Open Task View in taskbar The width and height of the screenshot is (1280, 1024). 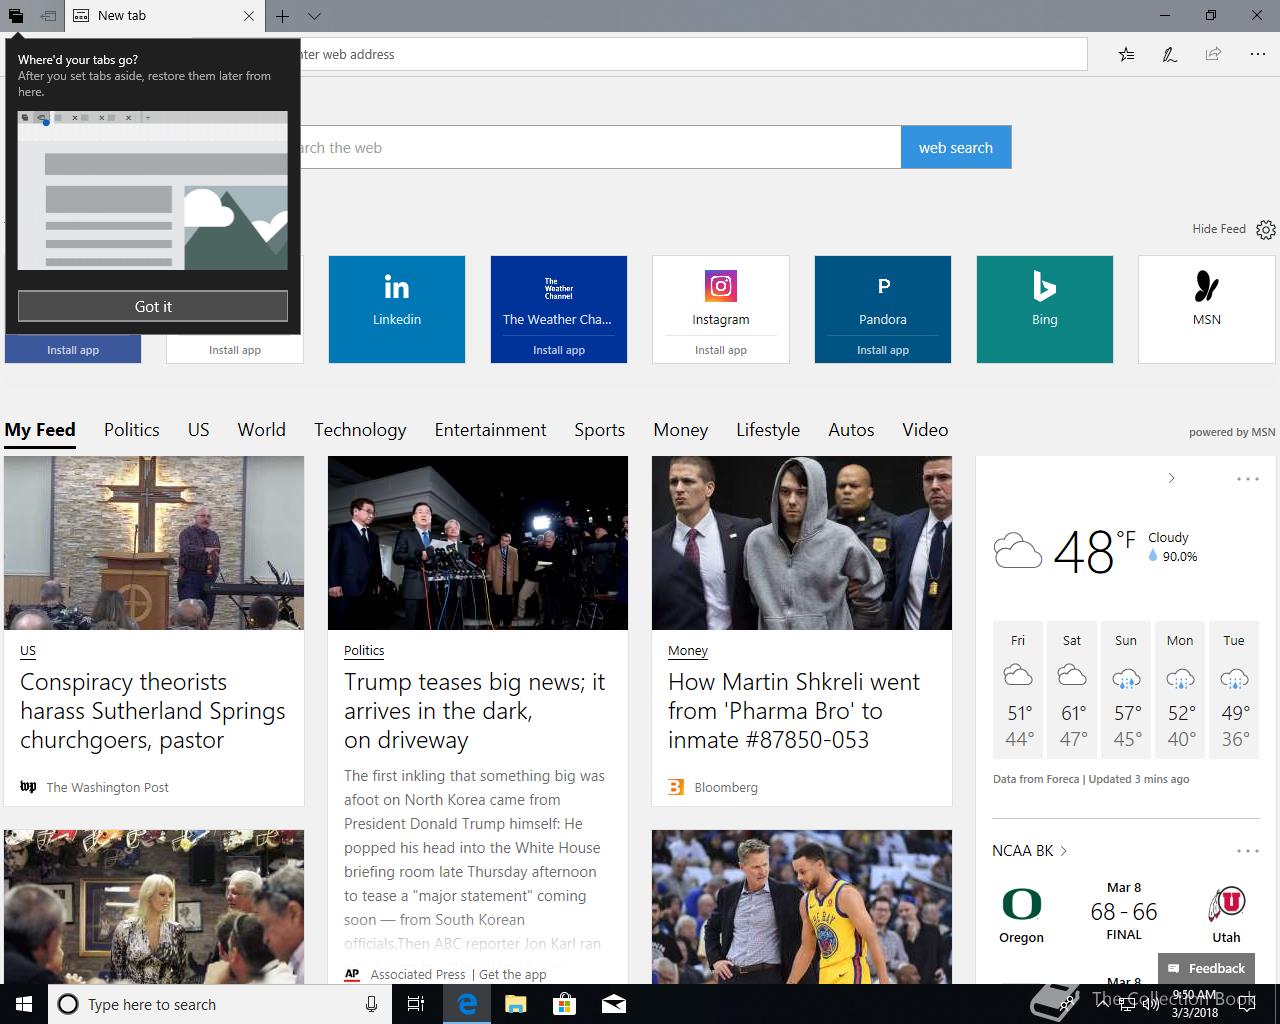click(x=416, y=1004)
